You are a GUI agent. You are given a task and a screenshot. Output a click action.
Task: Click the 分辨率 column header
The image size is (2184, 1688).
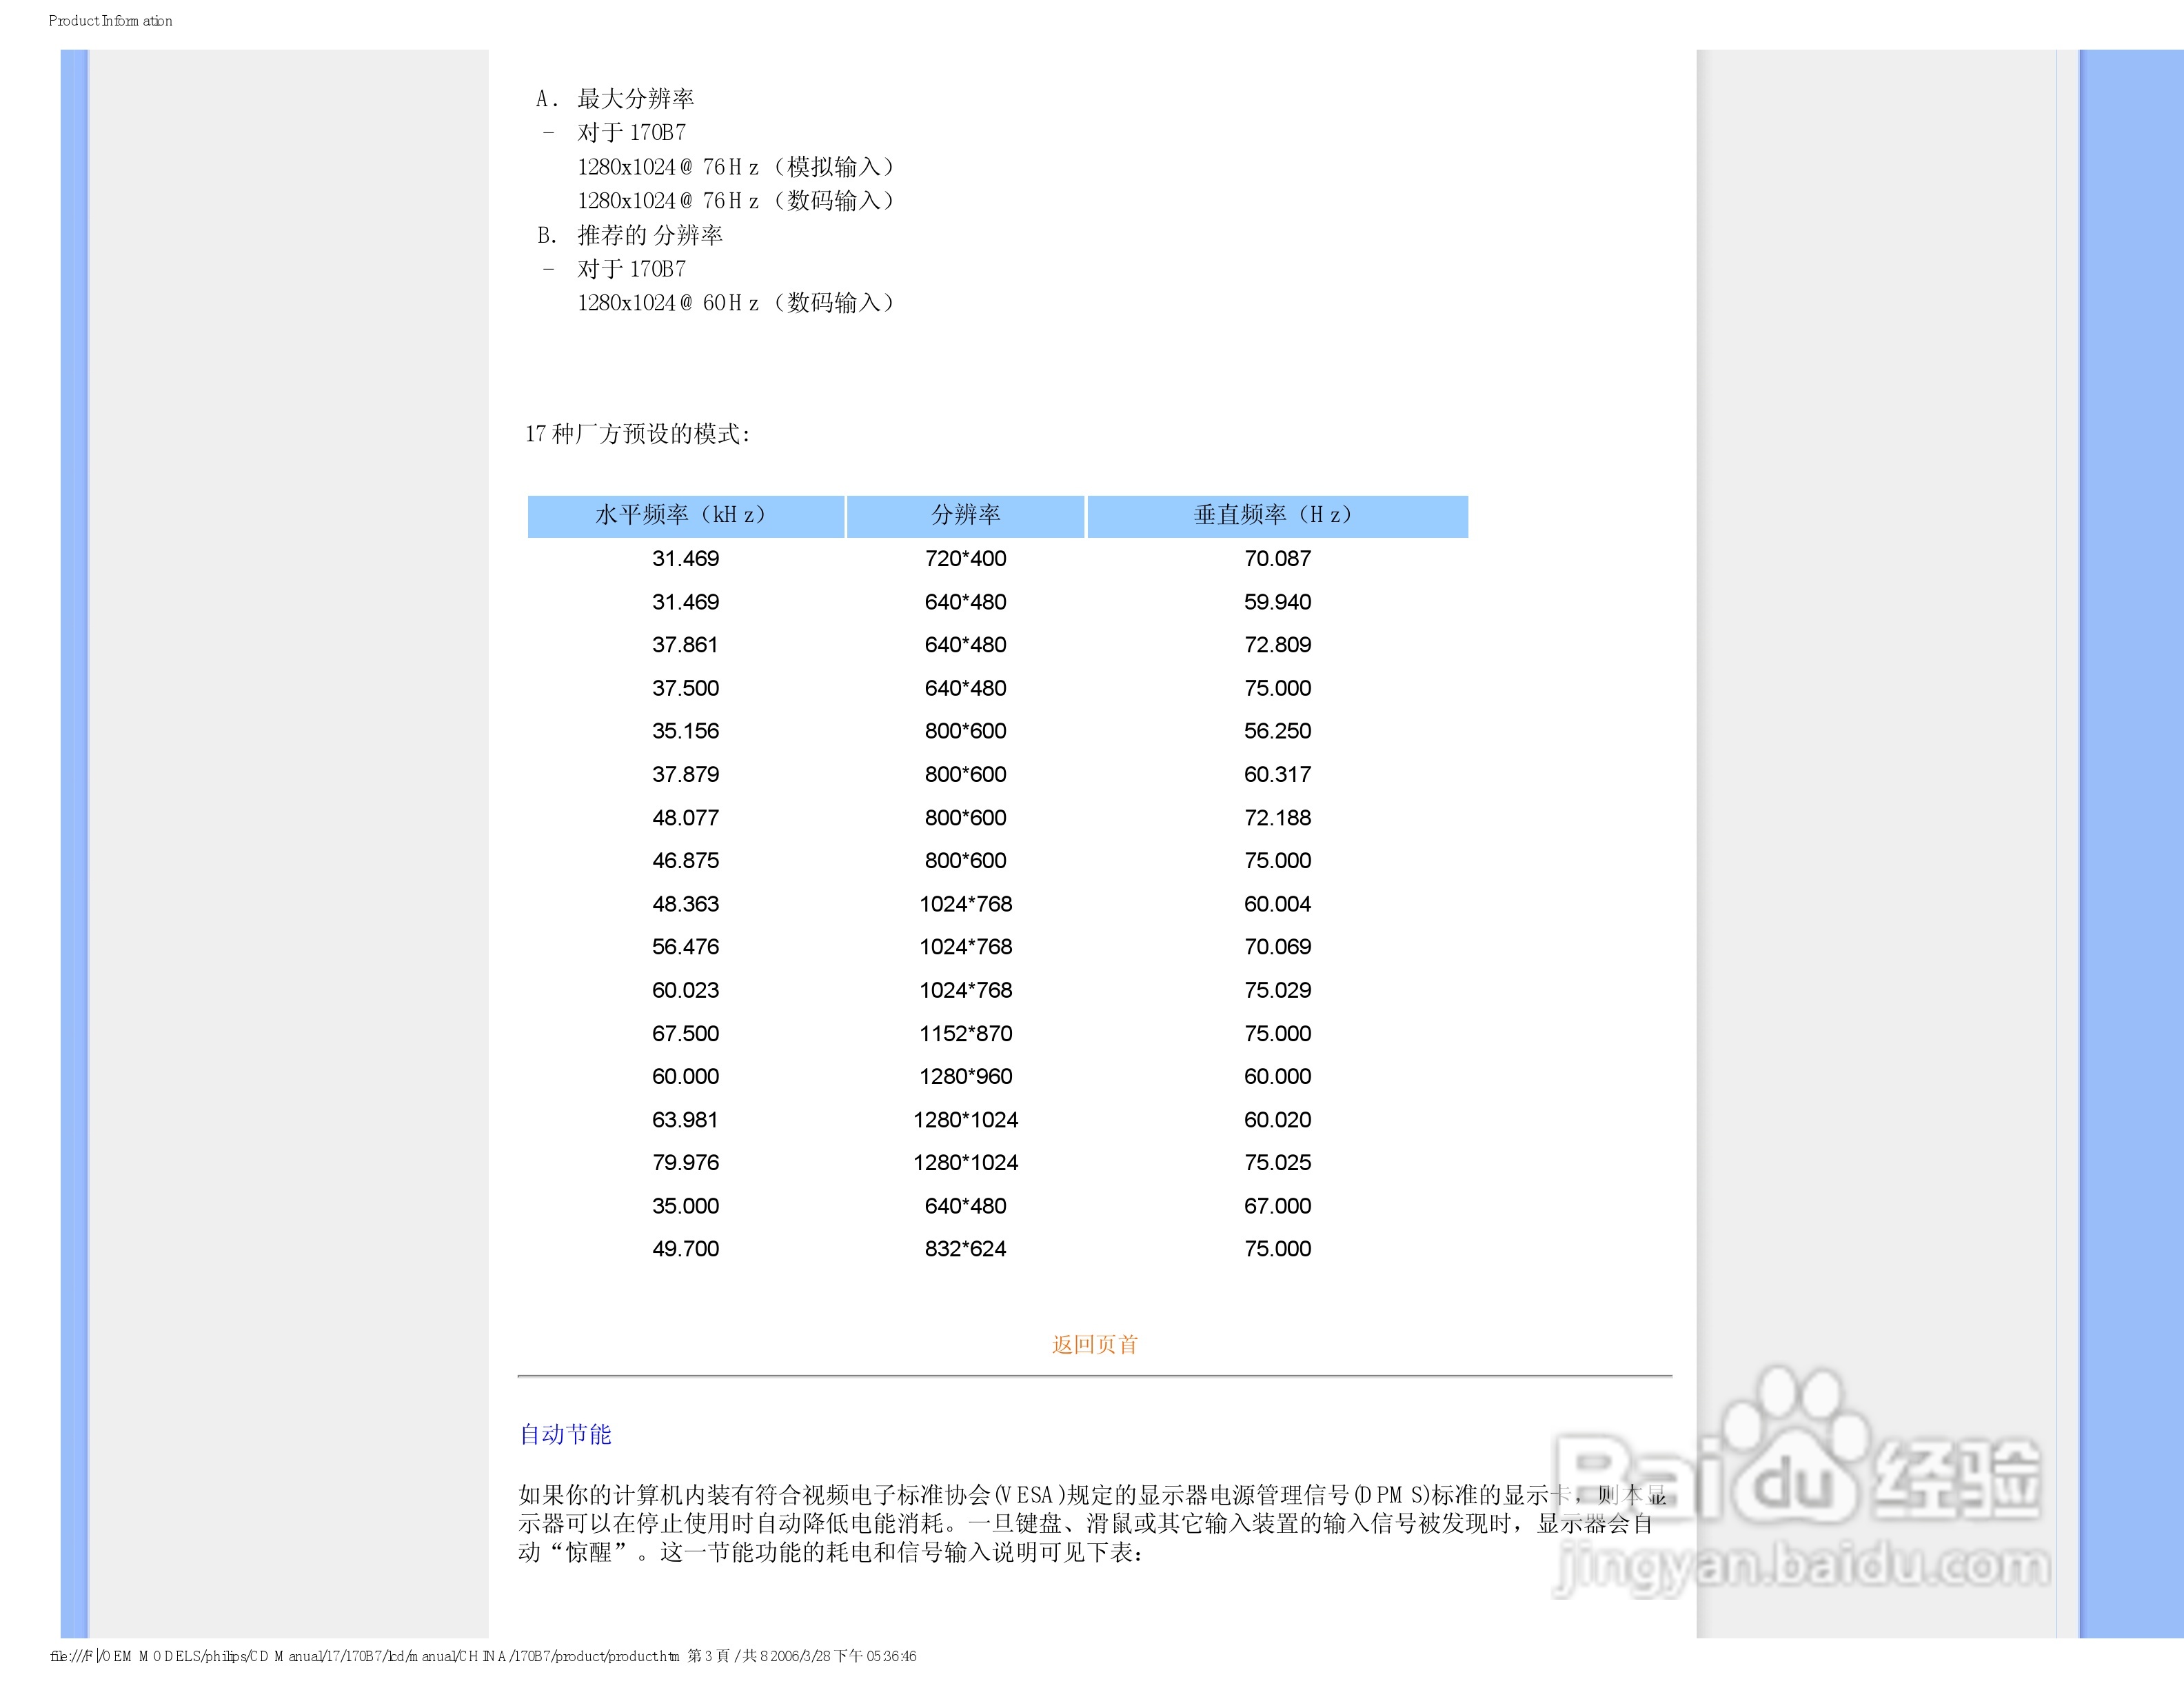click(965, 515)
